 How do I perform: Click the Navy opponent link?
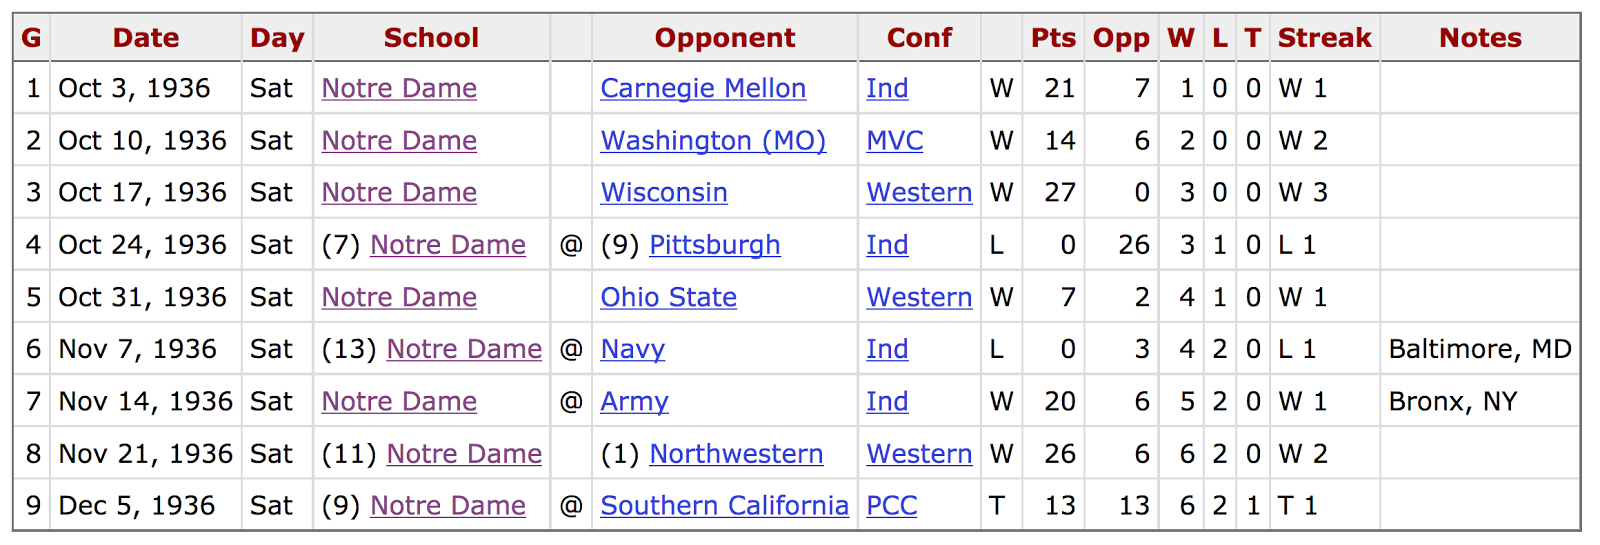(x=632, y=349)
